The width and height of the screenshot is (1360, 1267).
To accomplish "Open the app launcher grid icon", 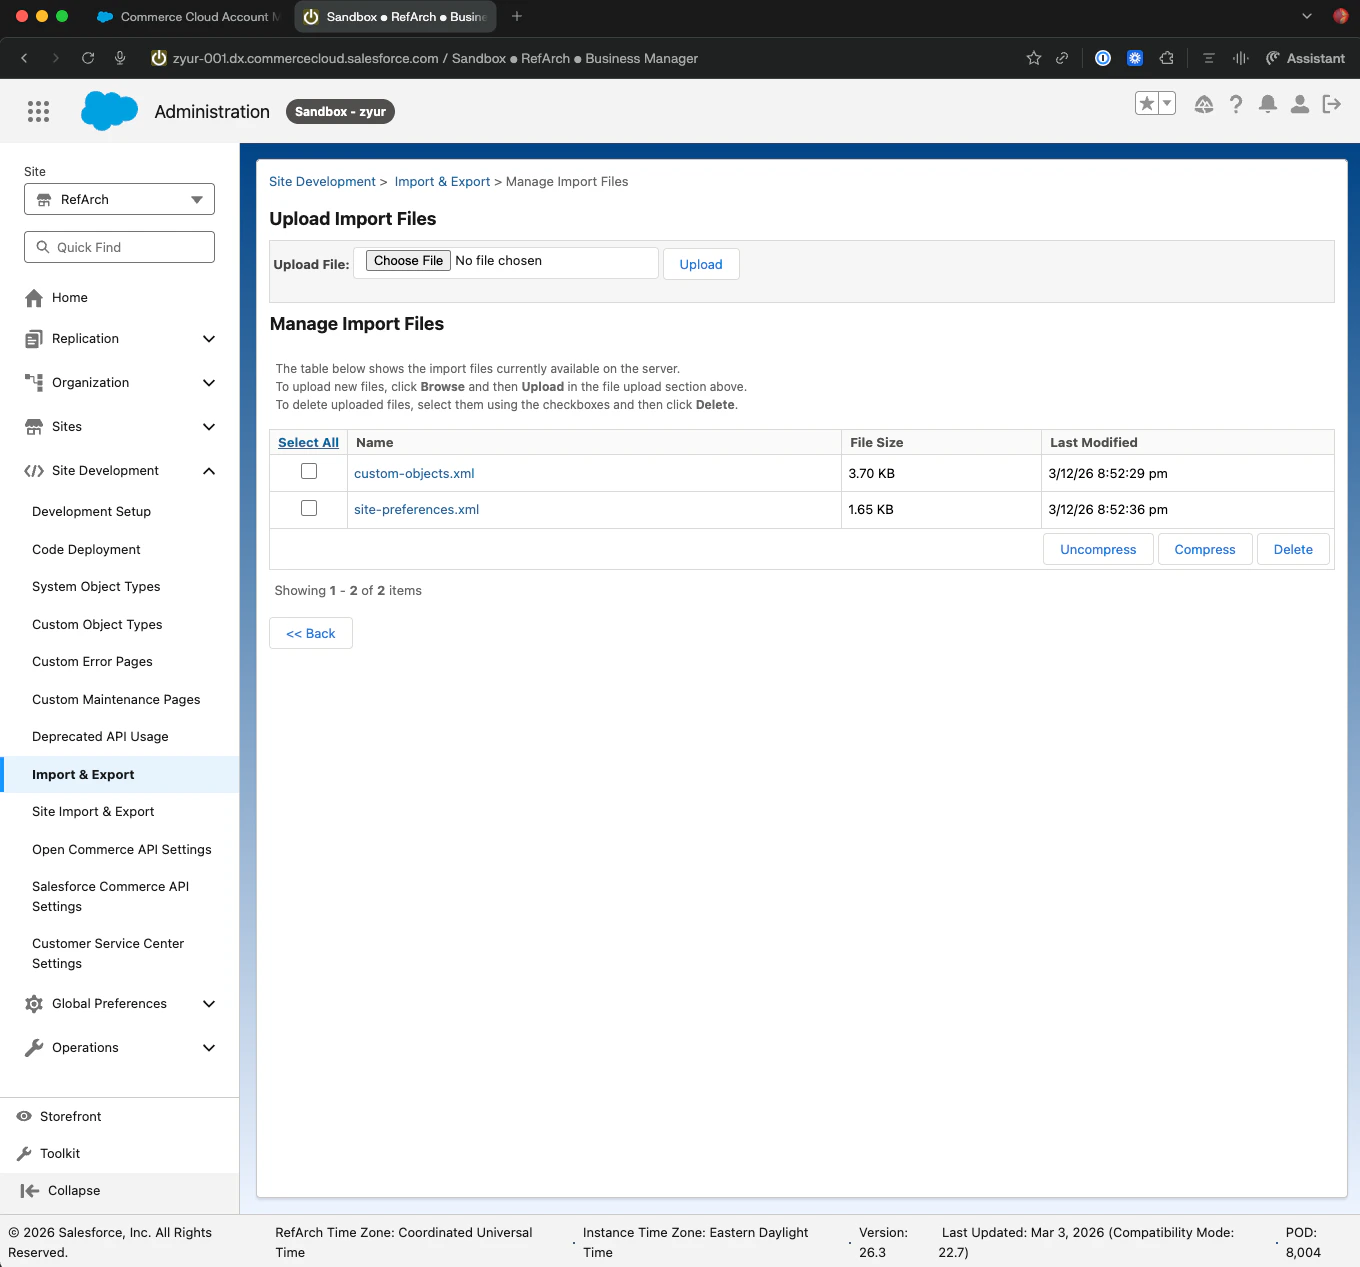I will [x=38, y=111].
